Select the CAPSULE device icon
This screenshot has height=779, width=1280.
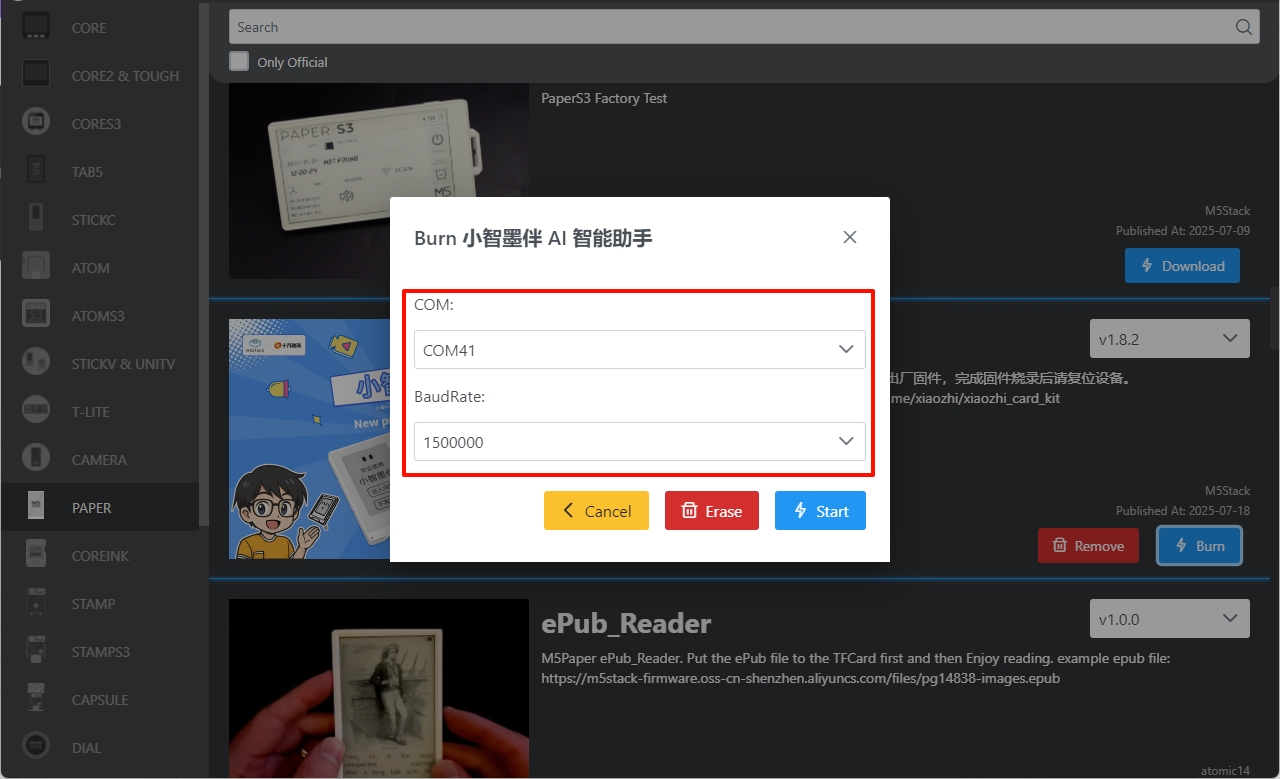click(36, 699)
